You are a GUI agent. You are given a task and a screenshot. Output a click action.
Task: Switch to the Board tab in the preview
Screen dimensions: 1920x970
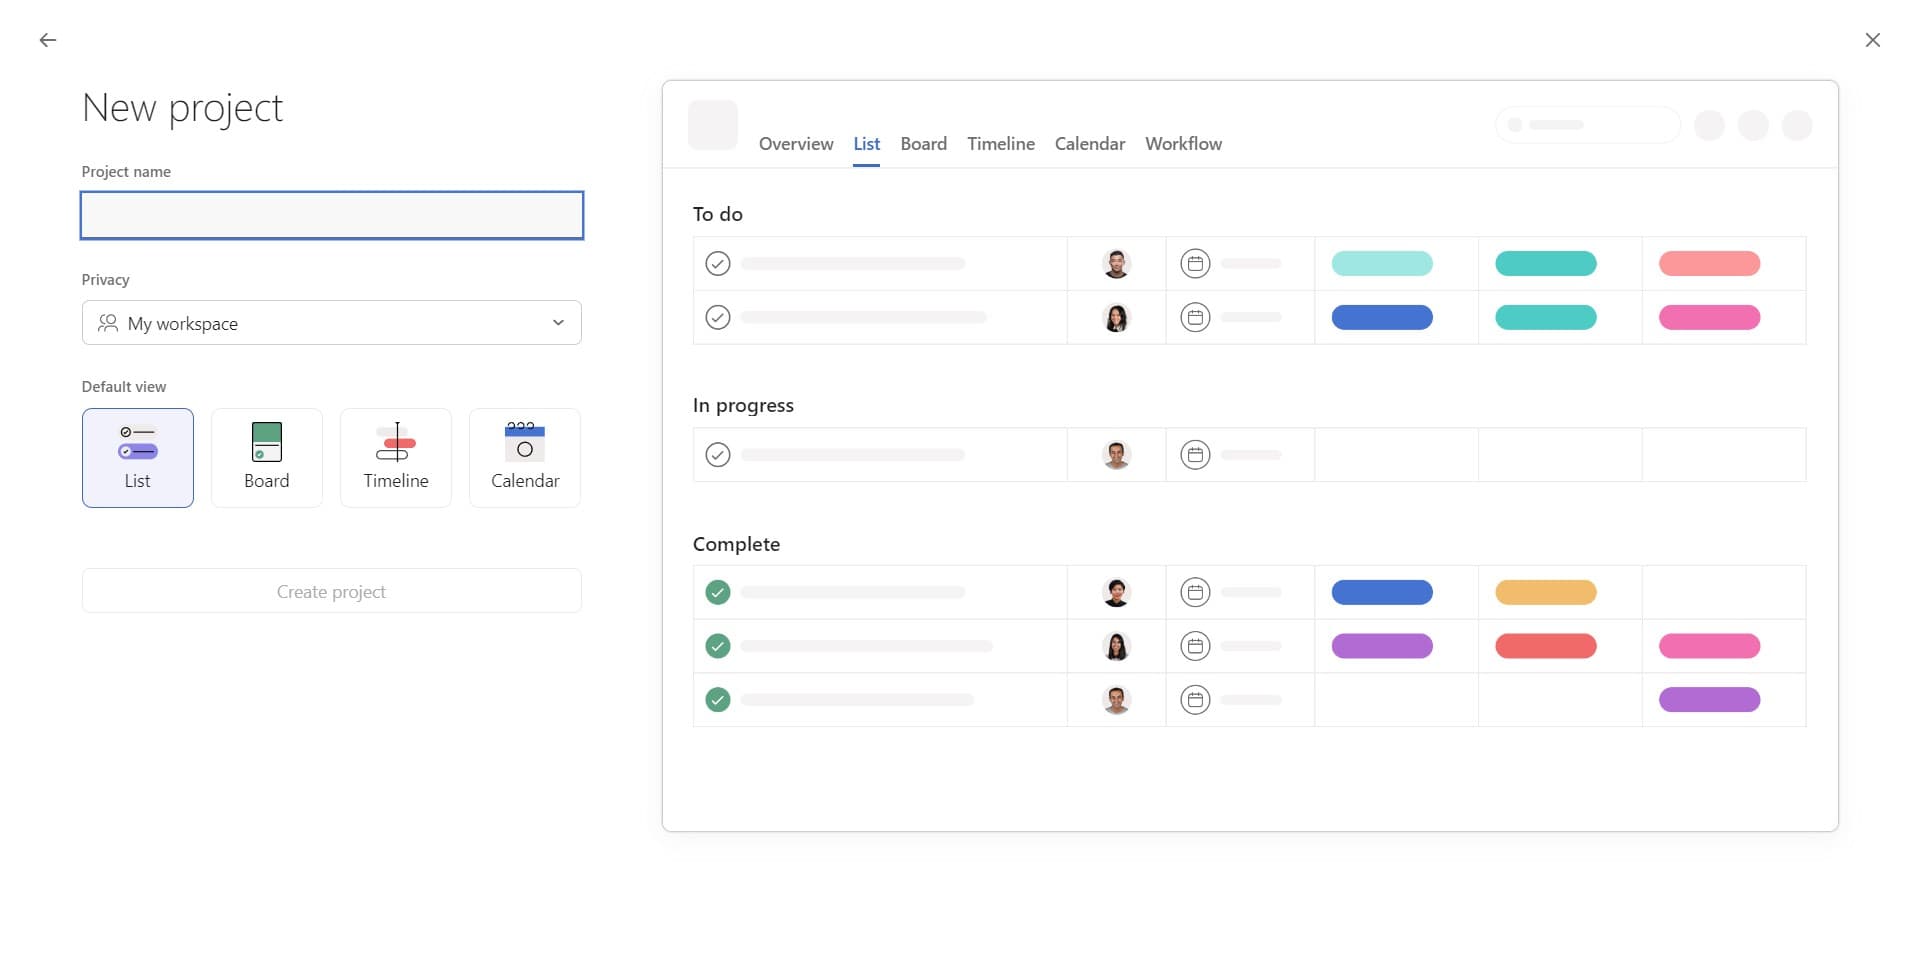coord(923,143)
